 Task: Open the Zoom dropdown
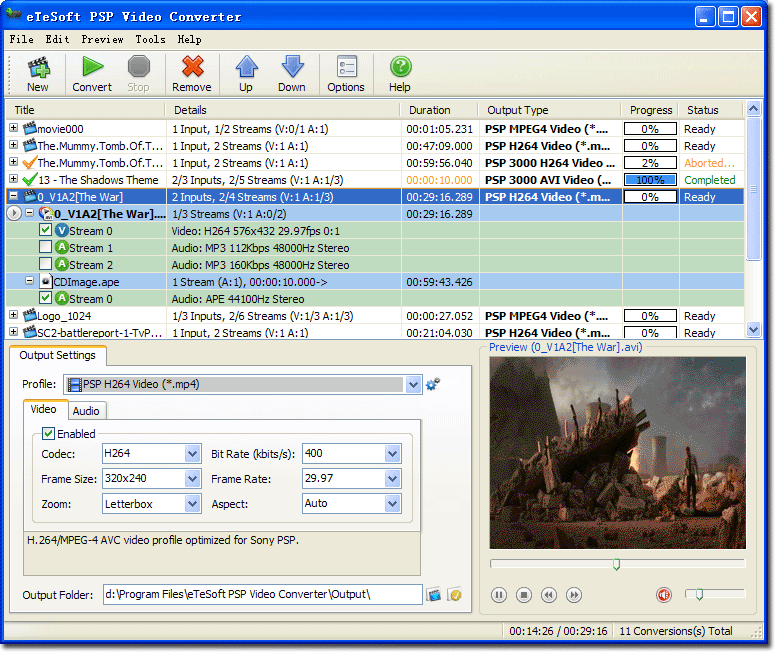[193, 504]
